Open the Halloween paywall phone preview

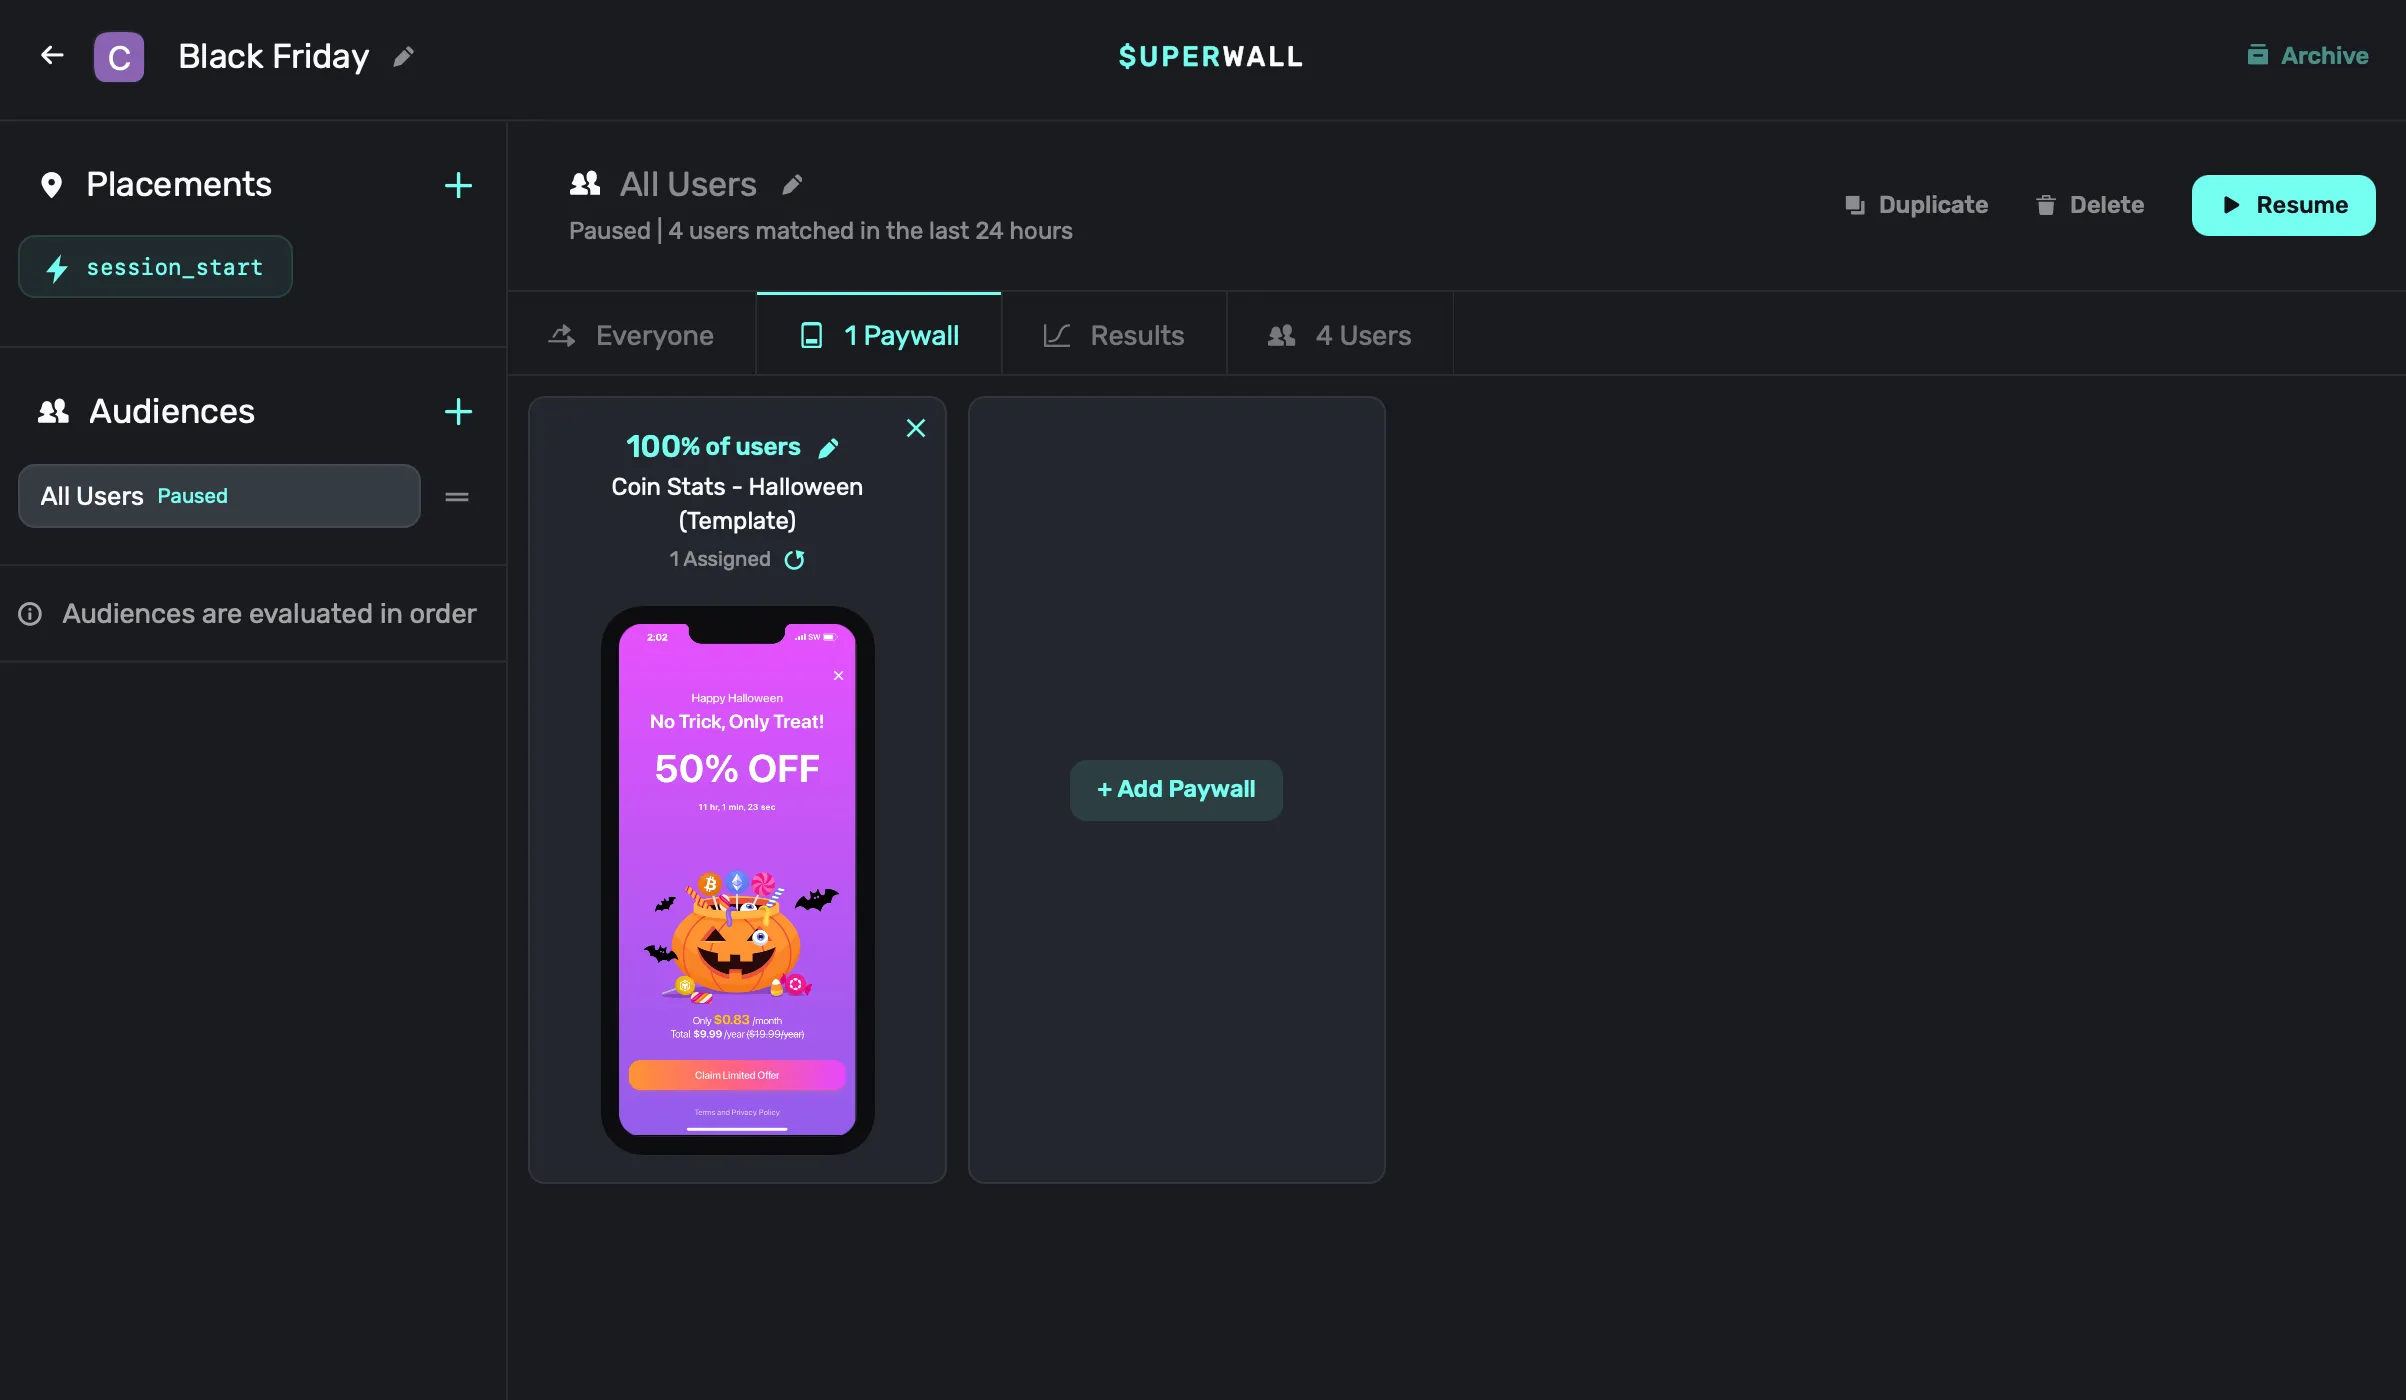click(x=738, y=880)
